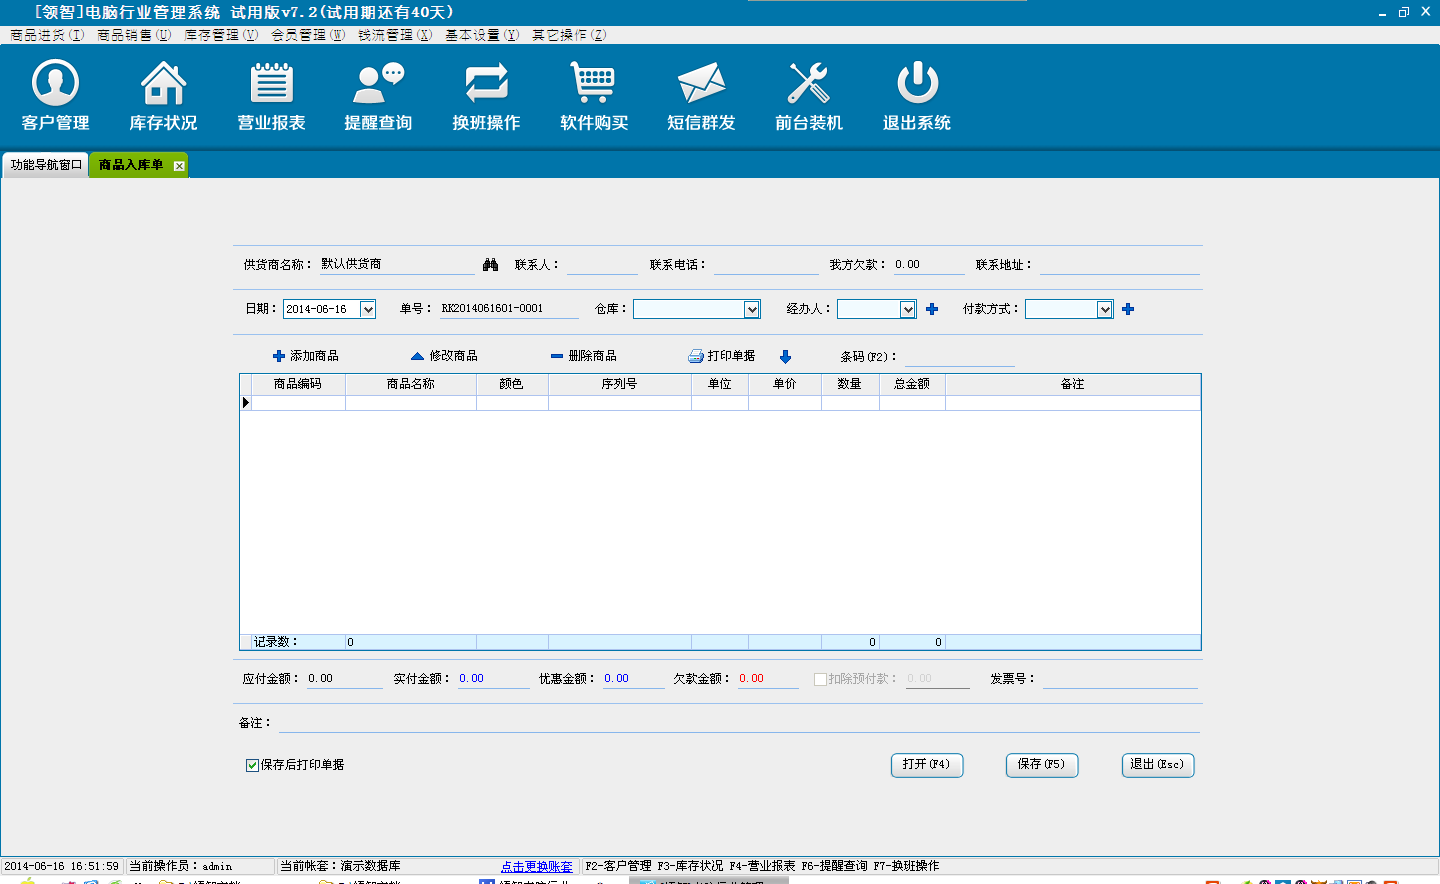1440x884 pixels.
Task: Toggle the 保存后打印单据 checkbox
Action: click(253, 765)
